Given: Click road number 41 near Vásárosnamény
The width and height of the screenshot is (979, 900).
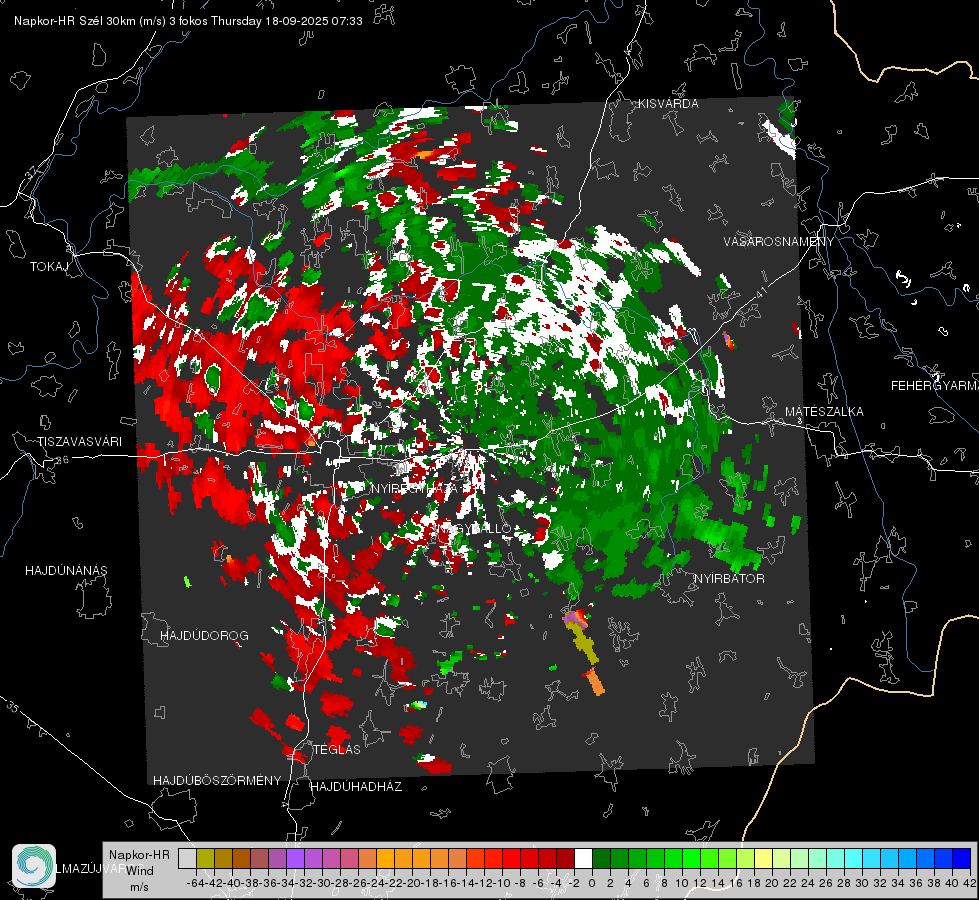Looking at the screenshot, I should tap(760, 291).
